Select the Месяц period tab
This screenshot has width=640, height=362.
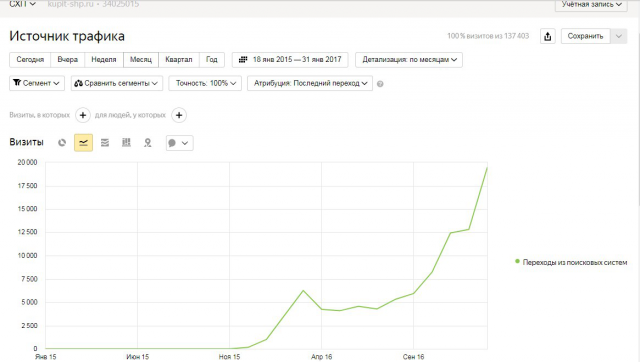click(x=141, y=60)
